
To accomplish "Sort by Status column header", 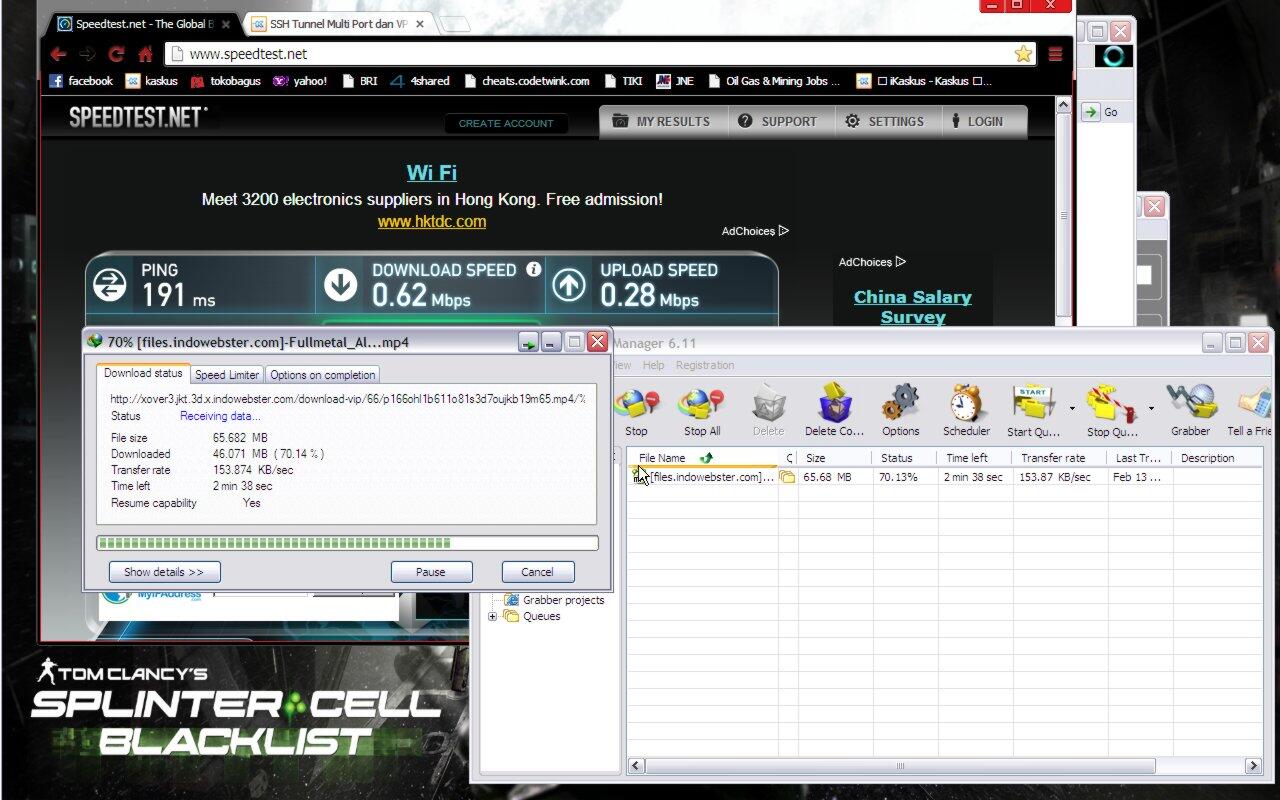I will tap(905, 458).
